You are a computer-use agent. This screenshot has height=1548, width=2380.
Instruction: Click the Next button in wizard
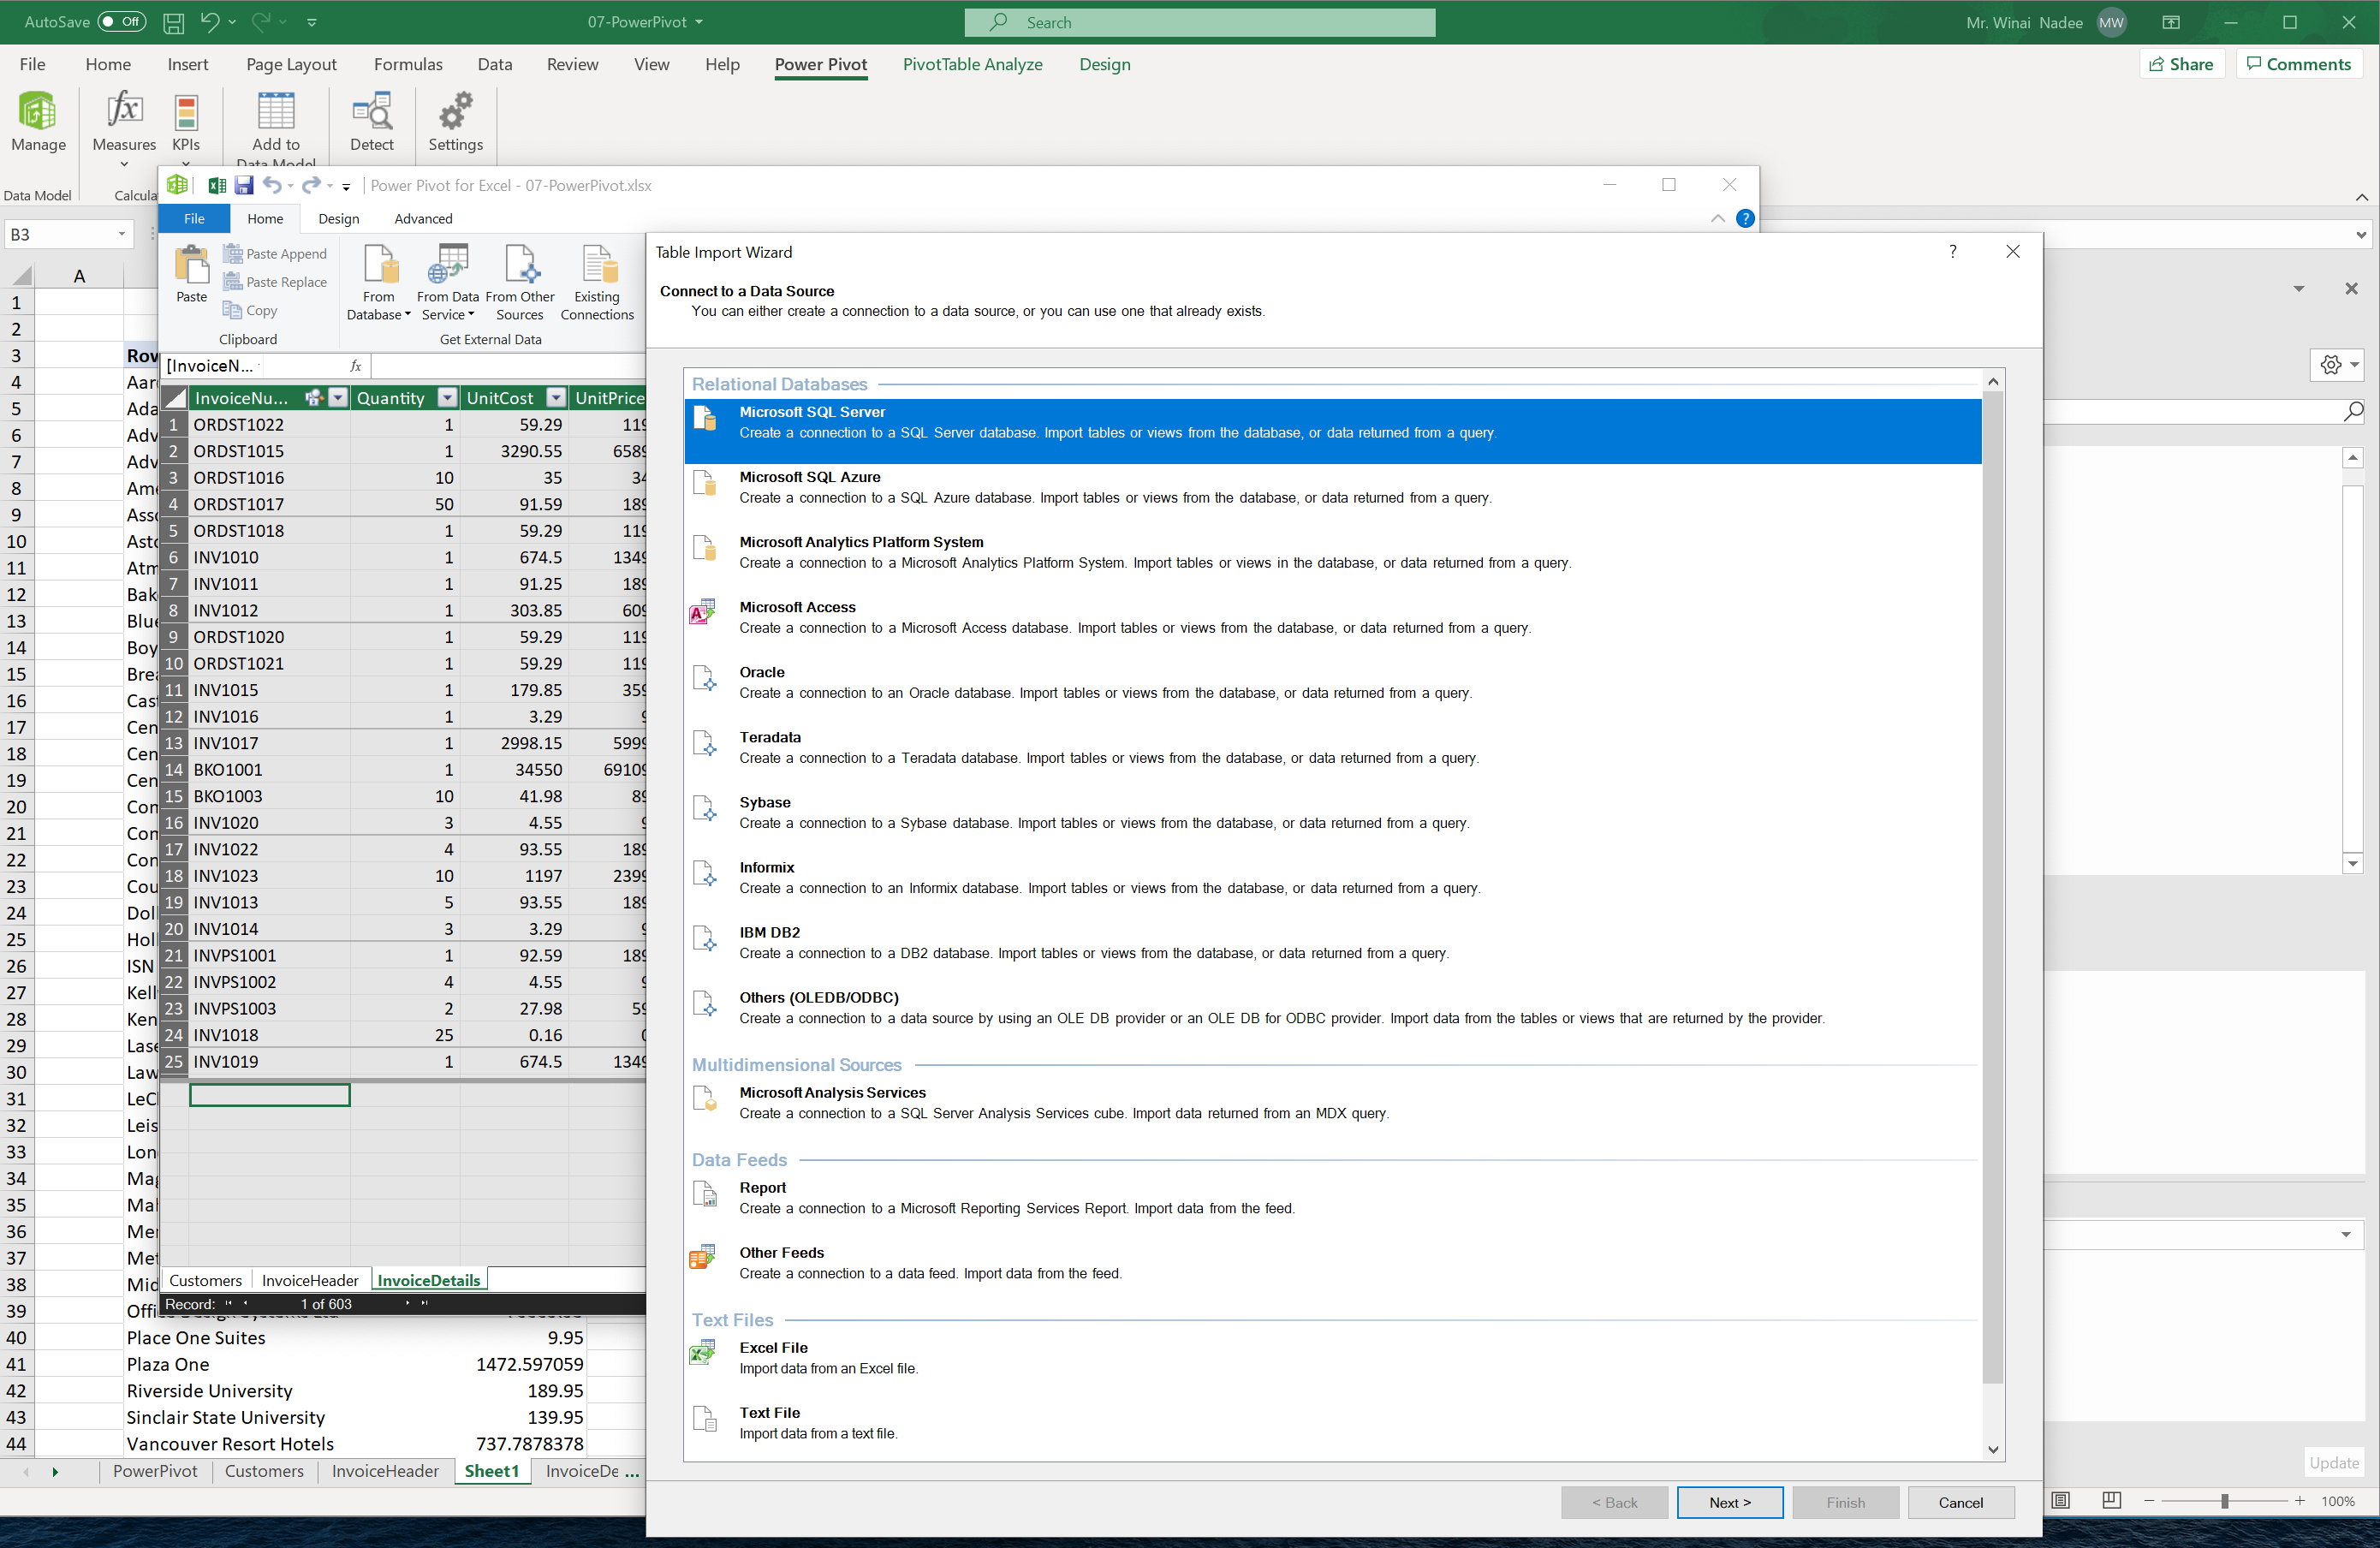coord(1730,1502)
